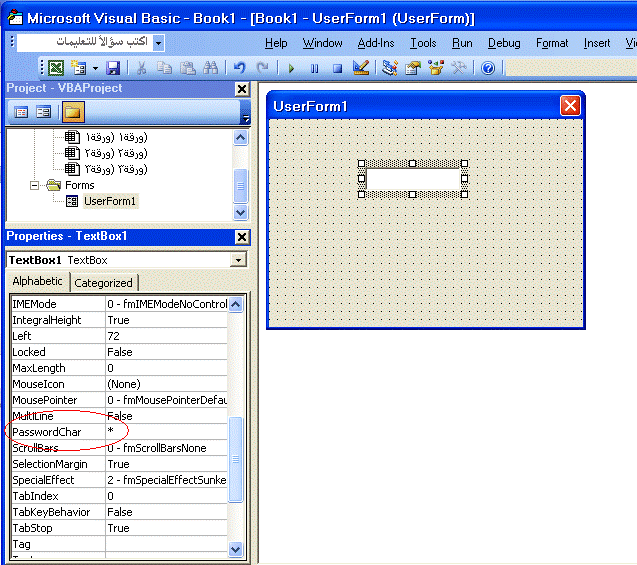Click the Break pause icon
Screen dimensions: 637x565
[x=314, y=68]
